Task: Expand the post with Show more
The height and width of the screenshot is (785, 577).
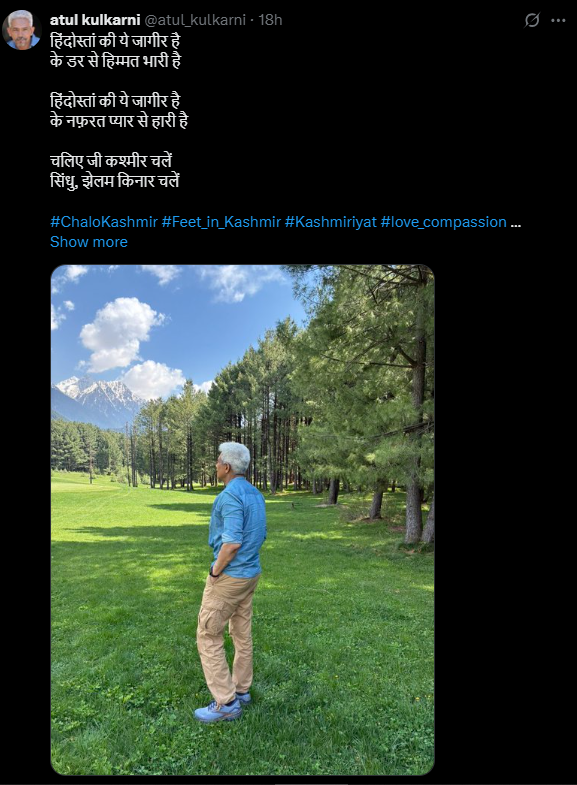Action: [x=89, y=242]
